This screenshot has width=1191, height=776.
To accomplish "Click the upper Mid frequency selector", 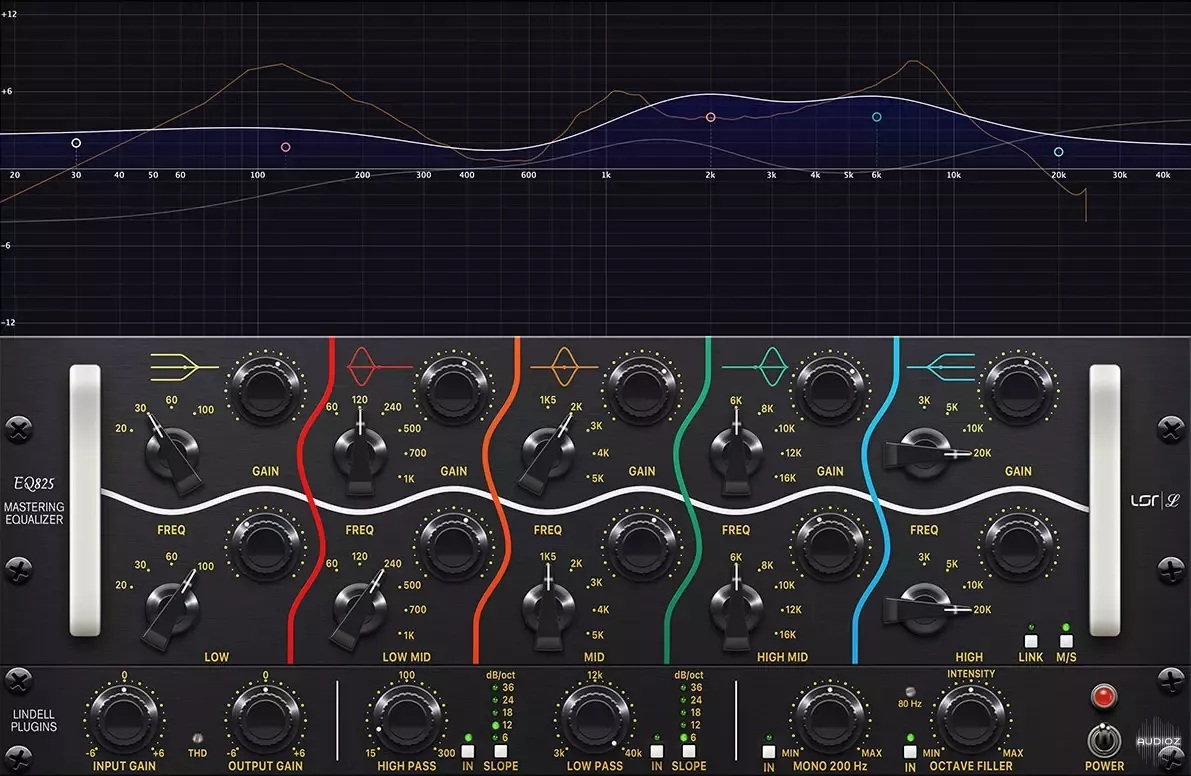I will tap(548, 453).
